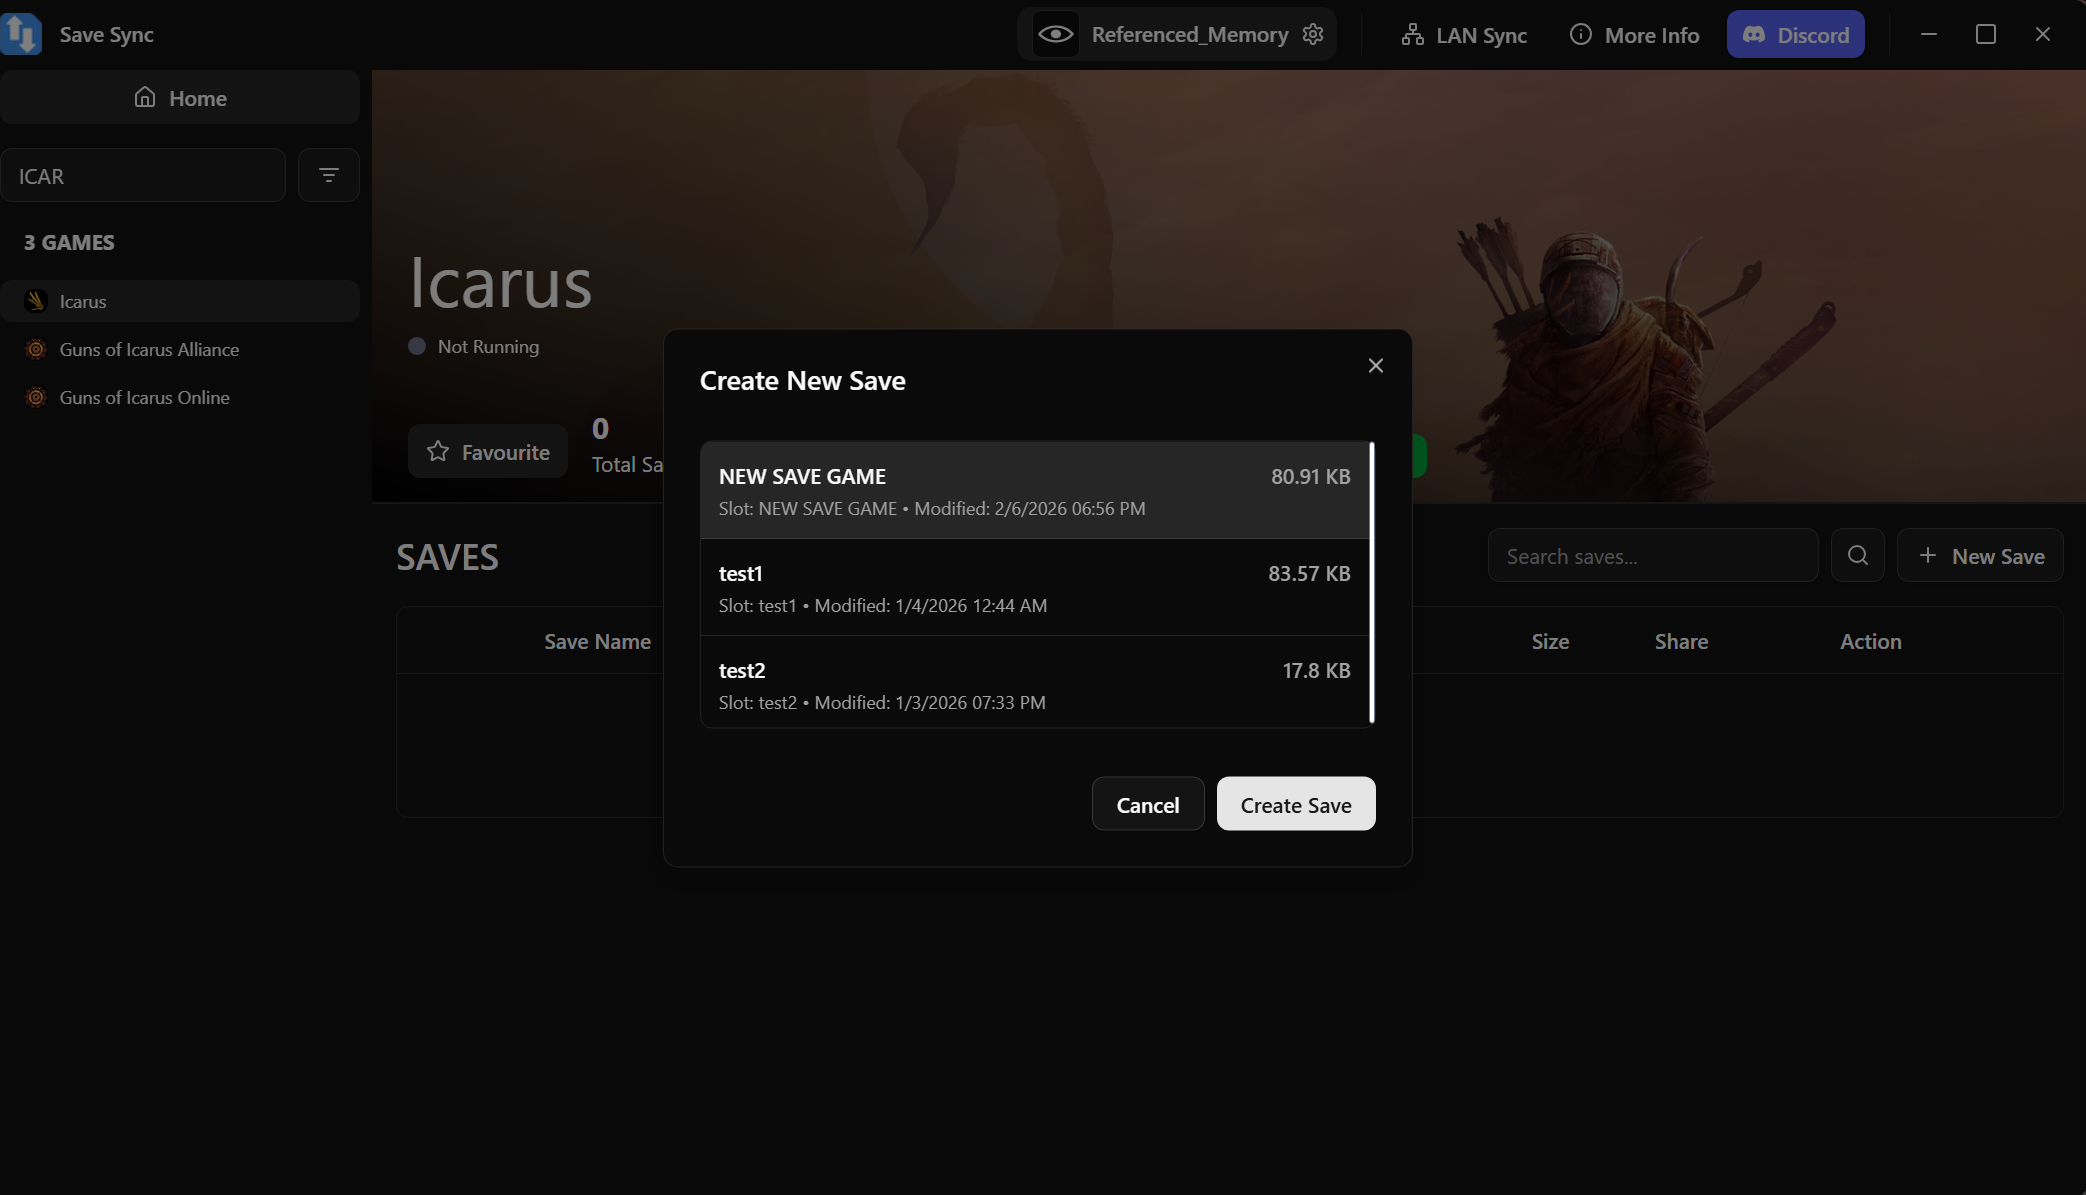Click the Search saves input field
Image resolution: width=2086 pixels, height=1195 pixels.
1653,556
